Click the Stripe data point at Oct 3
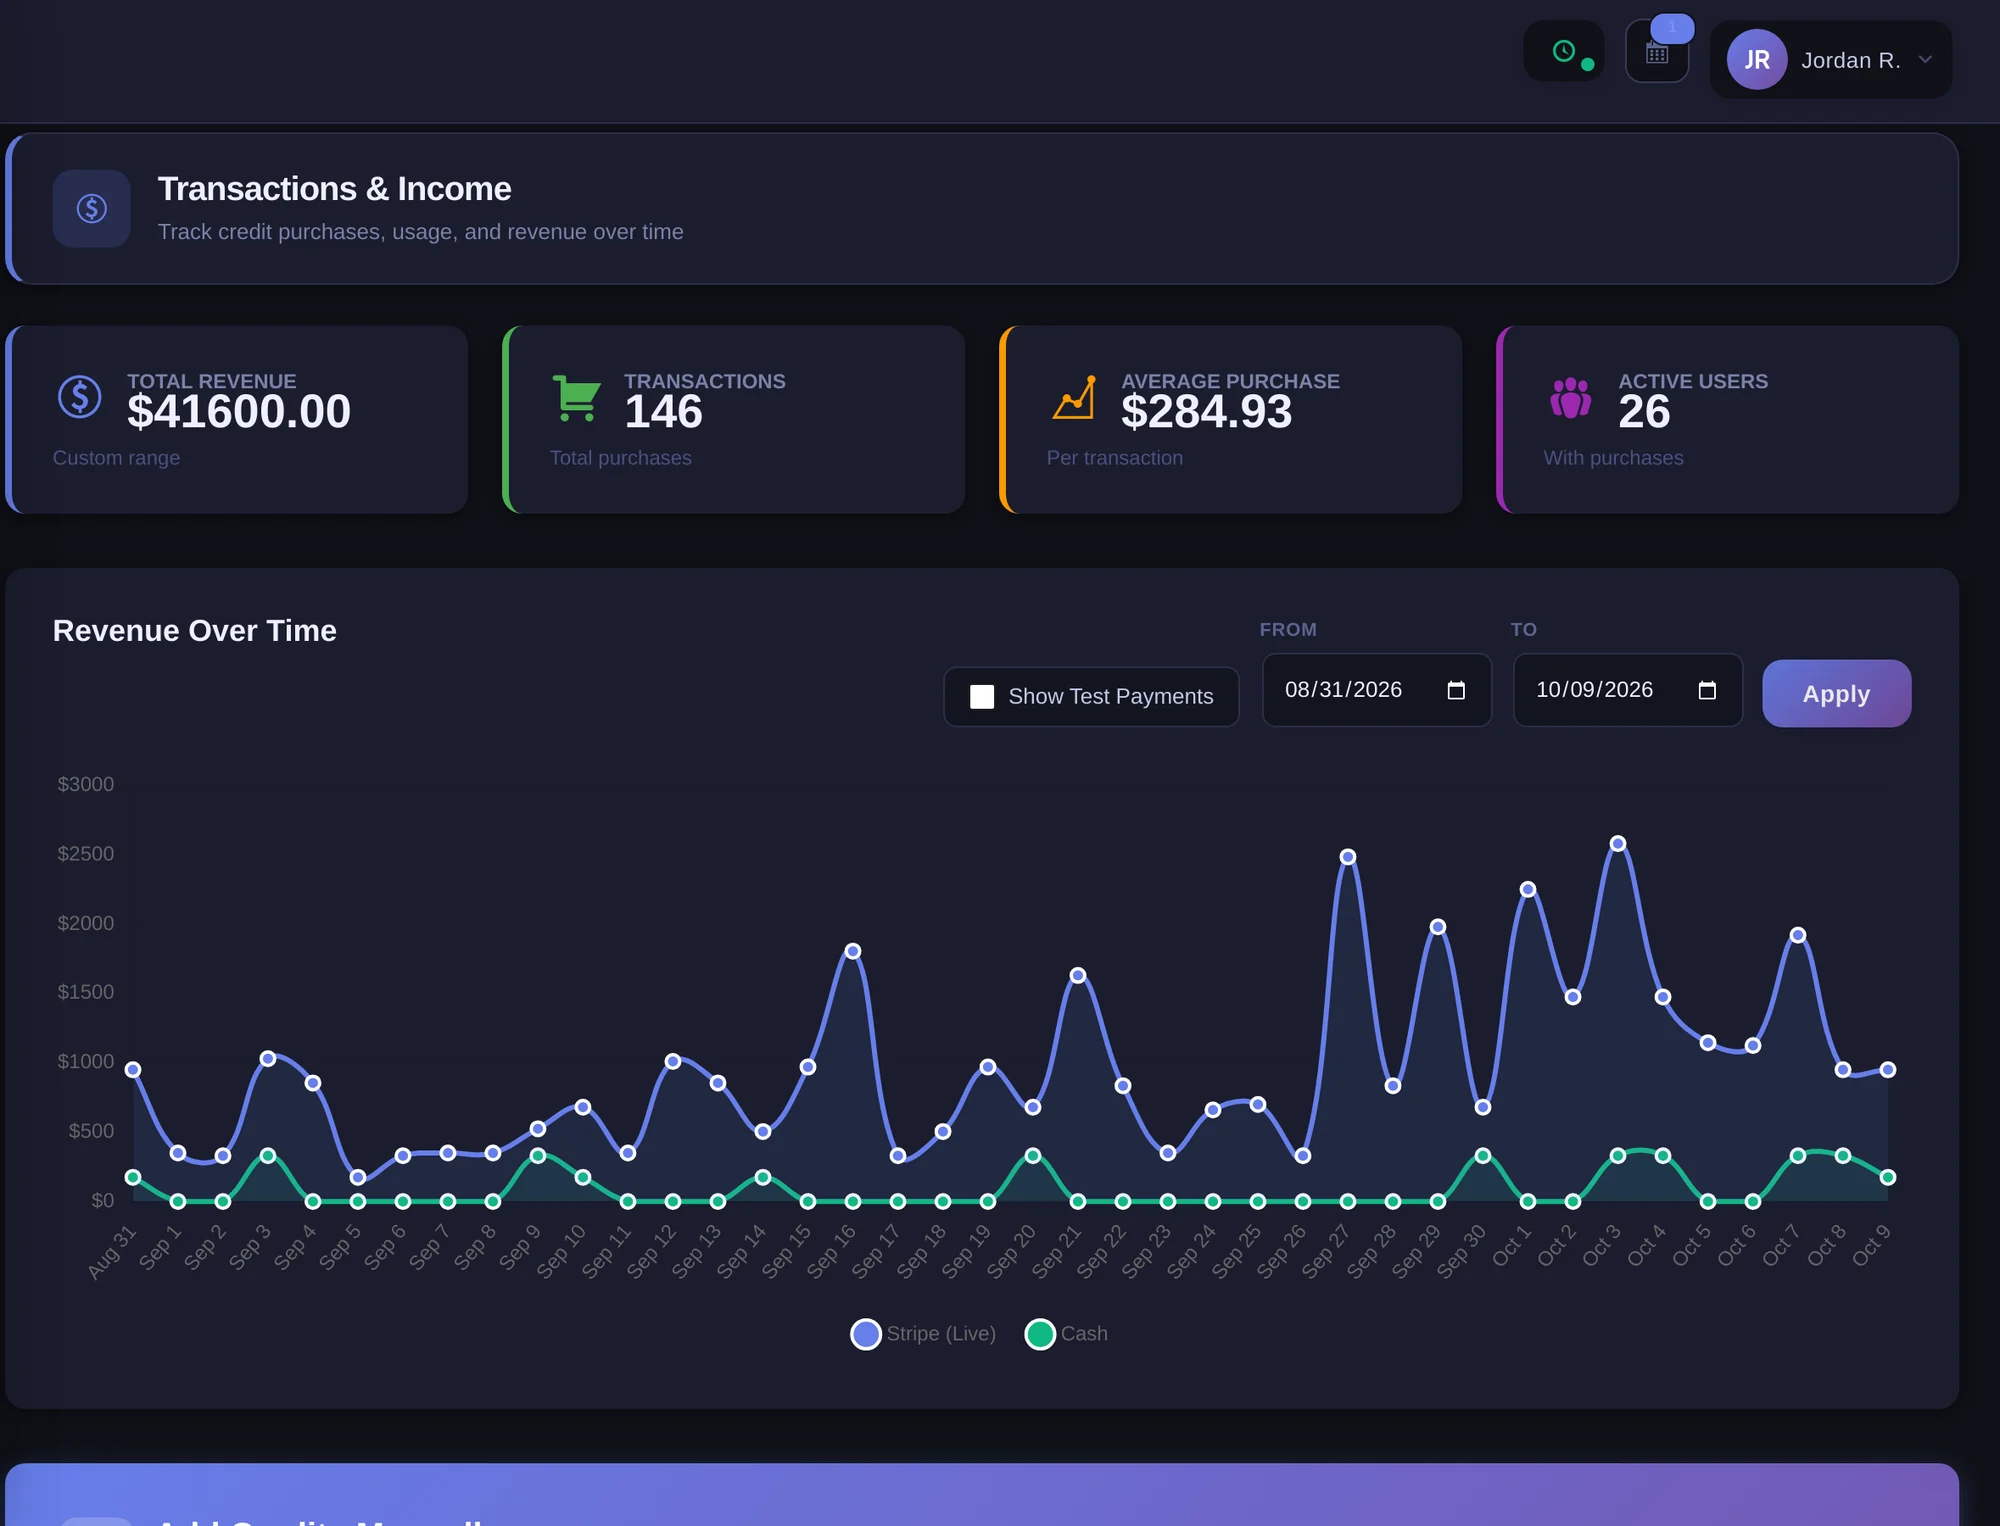The width and height of the screenshot is (2000, 1526). (x=1618, y=844)
